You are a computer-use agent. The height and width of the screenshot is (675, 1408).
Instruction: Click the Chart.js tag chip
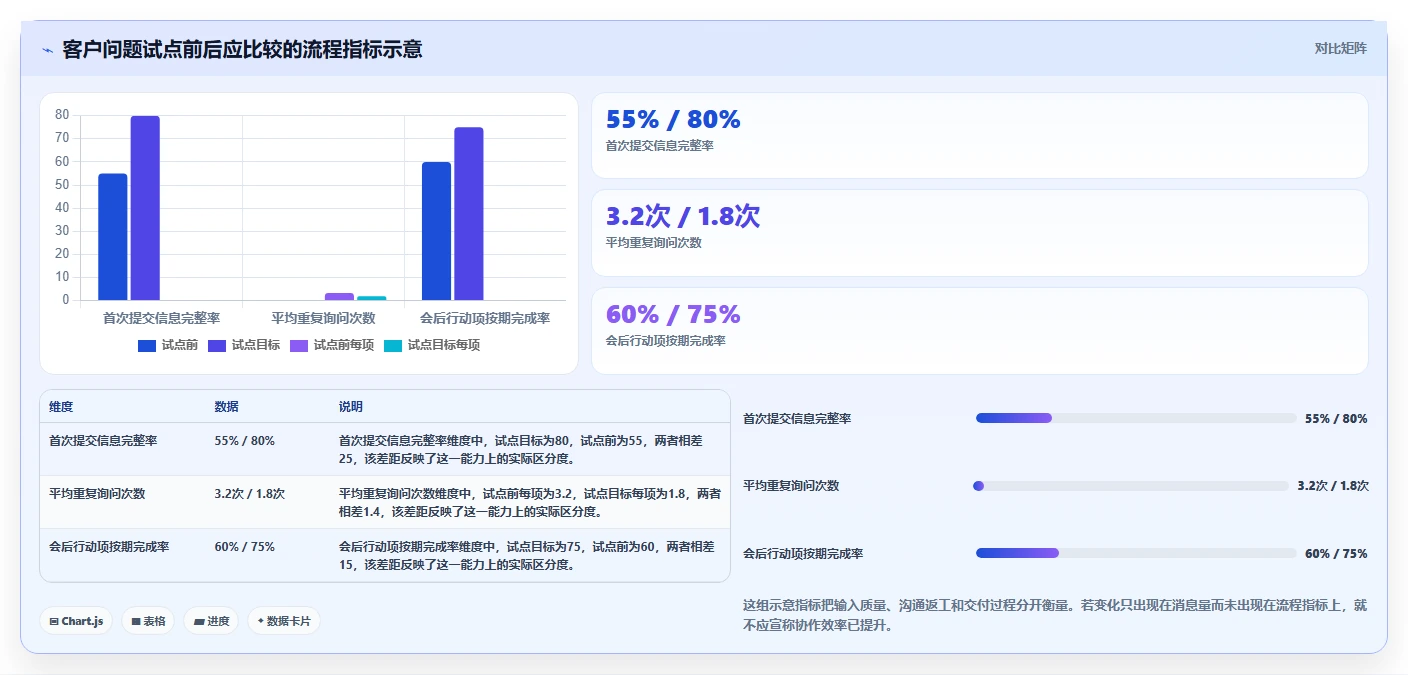click(x=77, y=621)
